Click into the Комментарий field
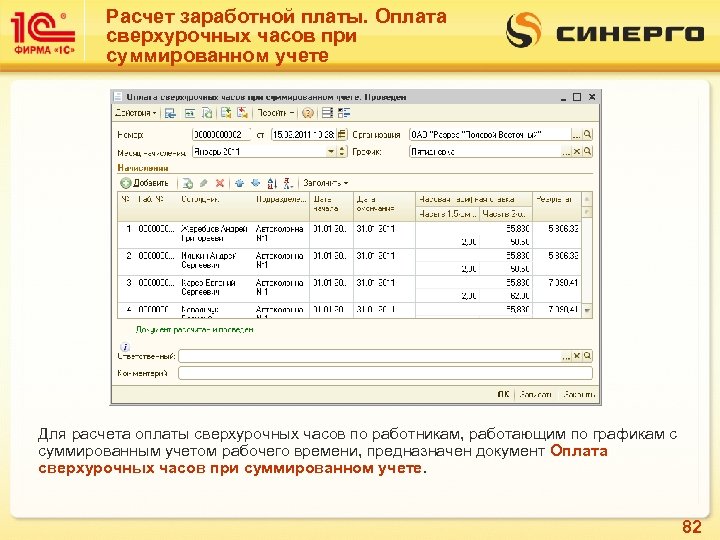 pos(385,373)
